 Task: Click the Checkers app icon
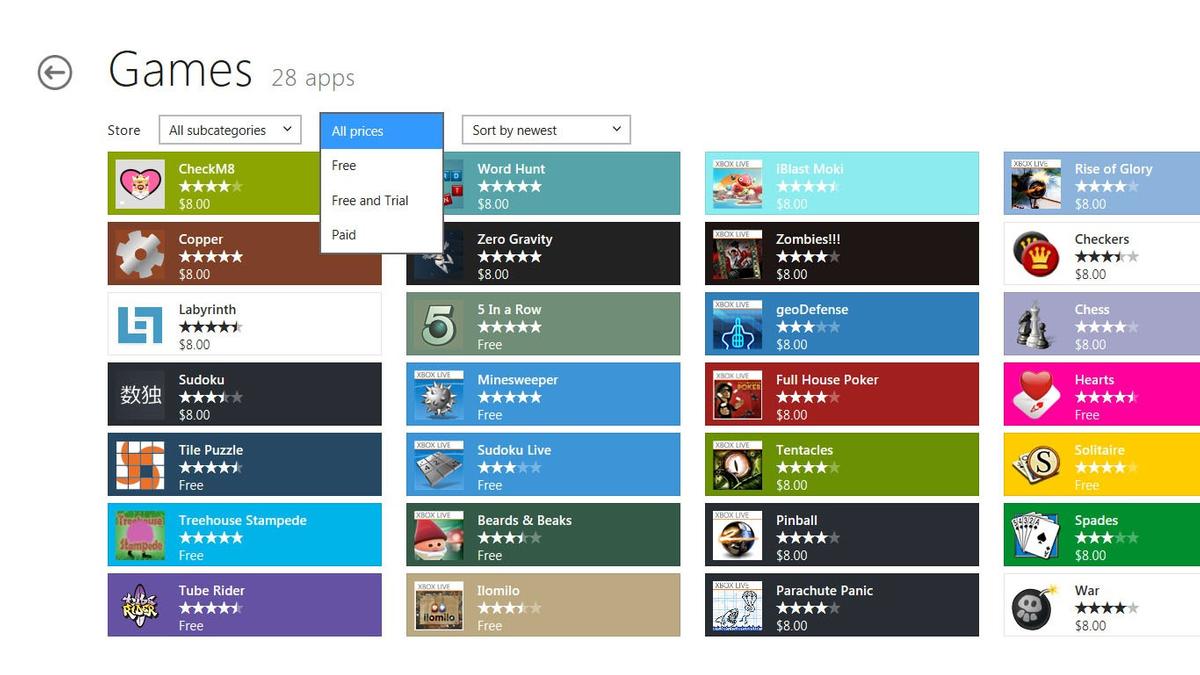(1036, 254)
